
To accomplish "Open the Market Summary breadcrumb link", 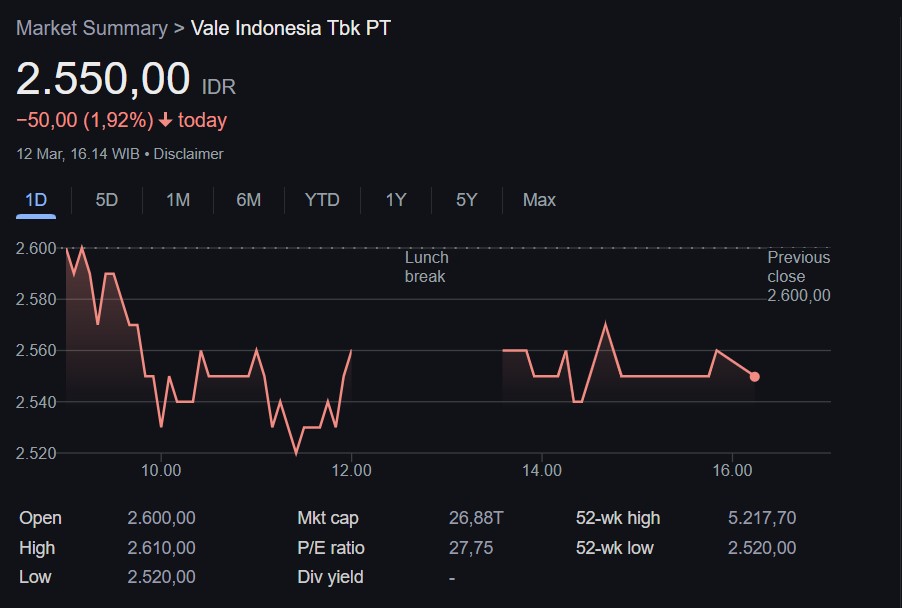I will point(92,28).
